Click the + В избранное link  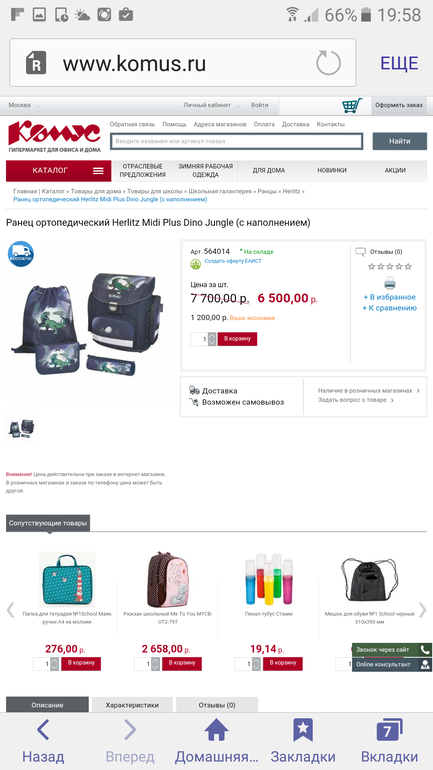389,297
